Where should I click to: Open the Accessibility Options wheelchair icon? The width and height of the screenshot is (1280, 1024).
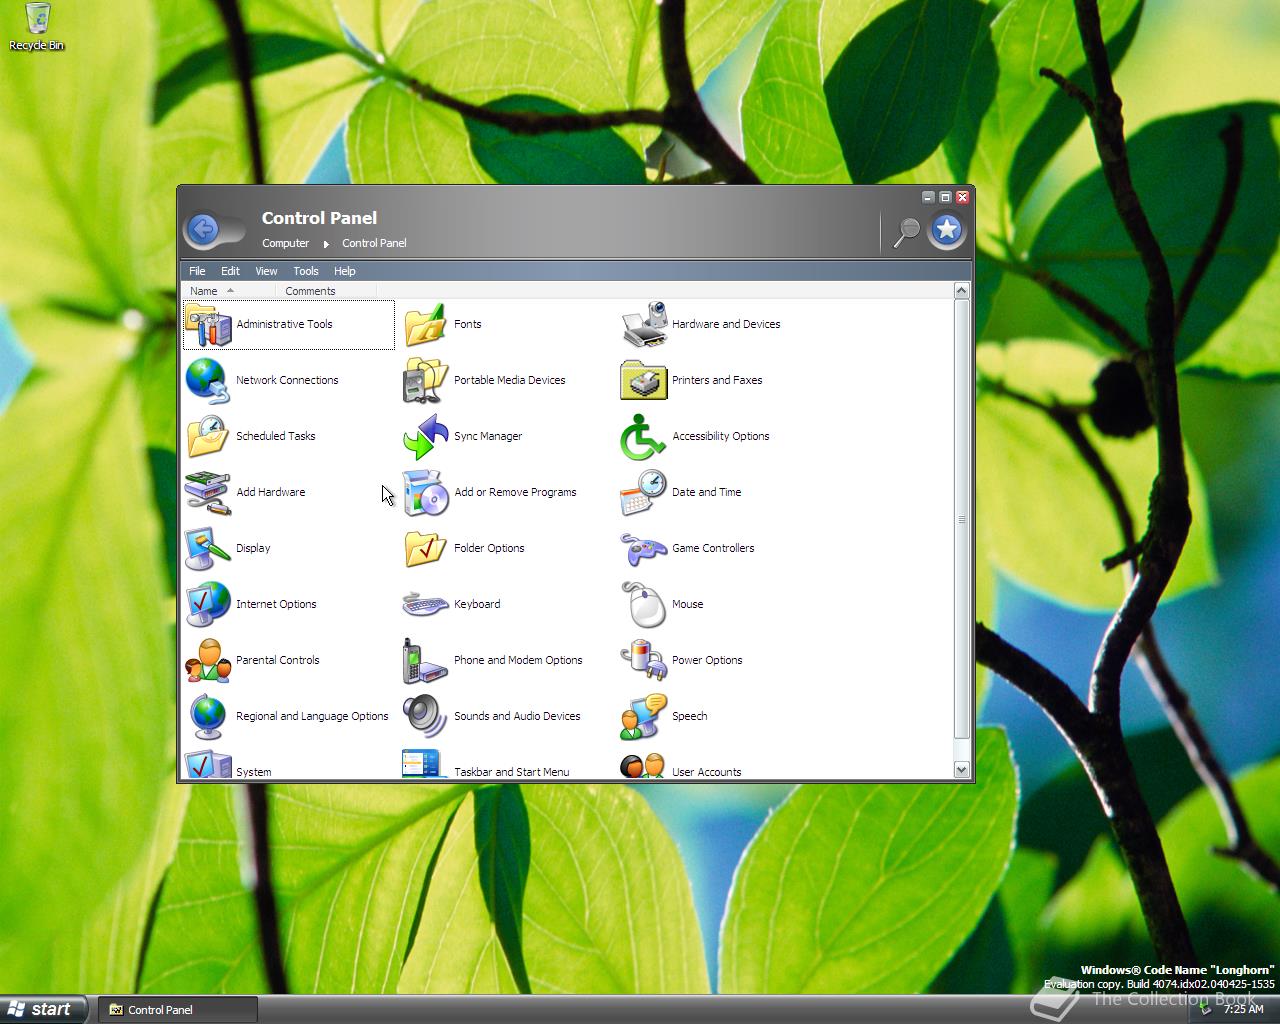pos(644,437)
